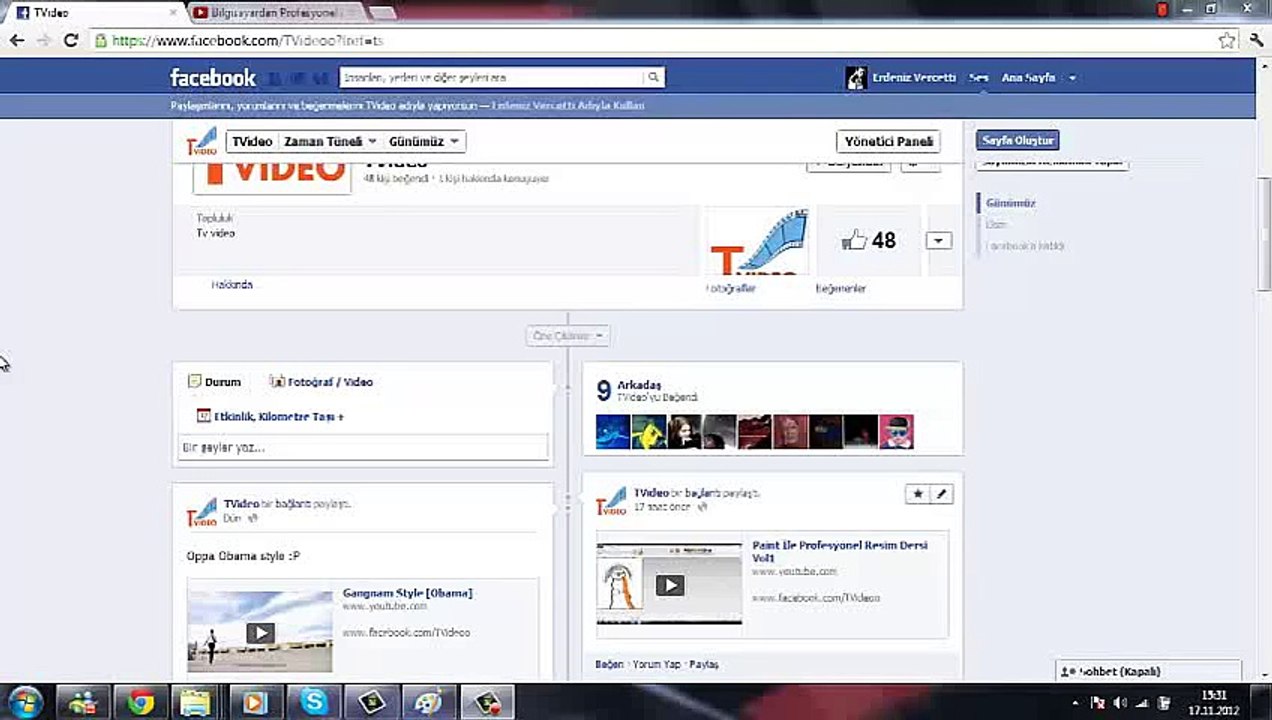The width and height of the screenshot is (1272, 720).
Task: Click volume speaker in system tray
Action: pos(1121,703)
